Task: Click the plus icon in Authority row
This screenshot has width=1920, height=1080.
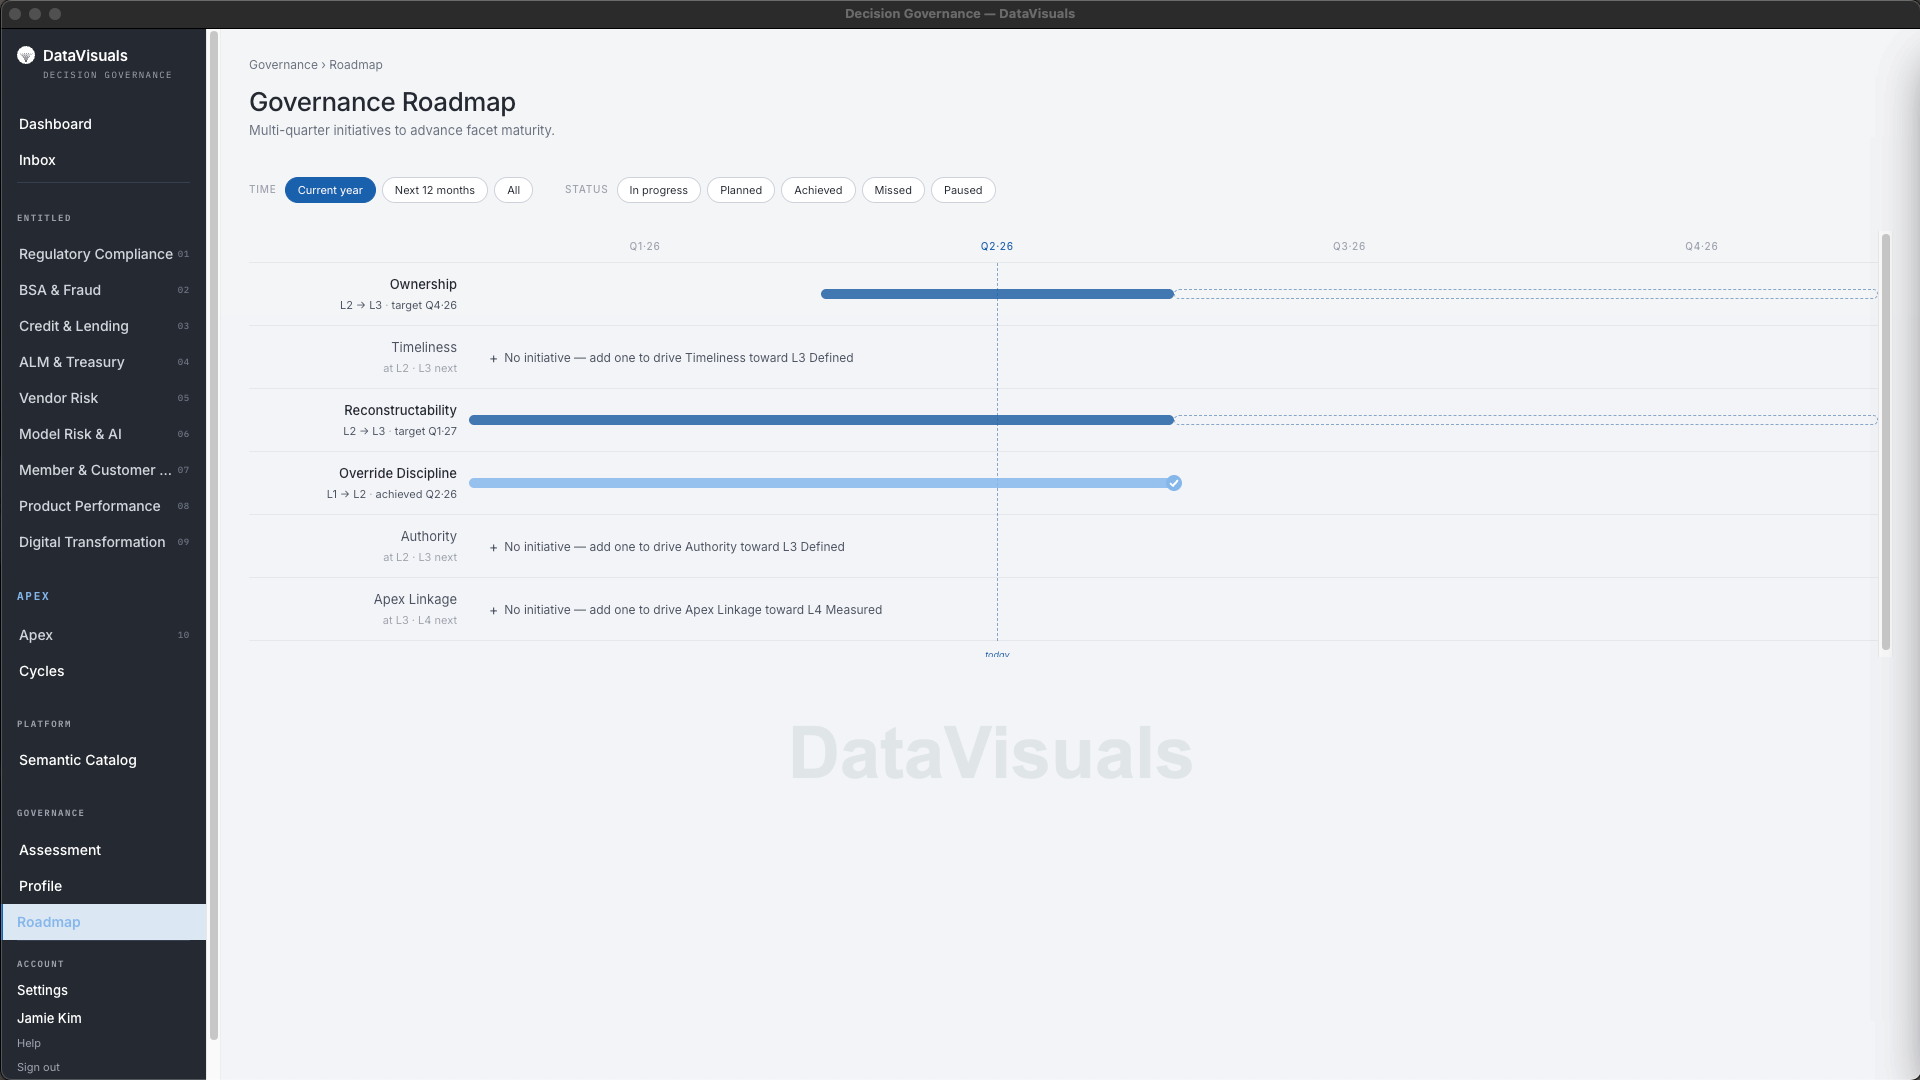Action: 494,548
